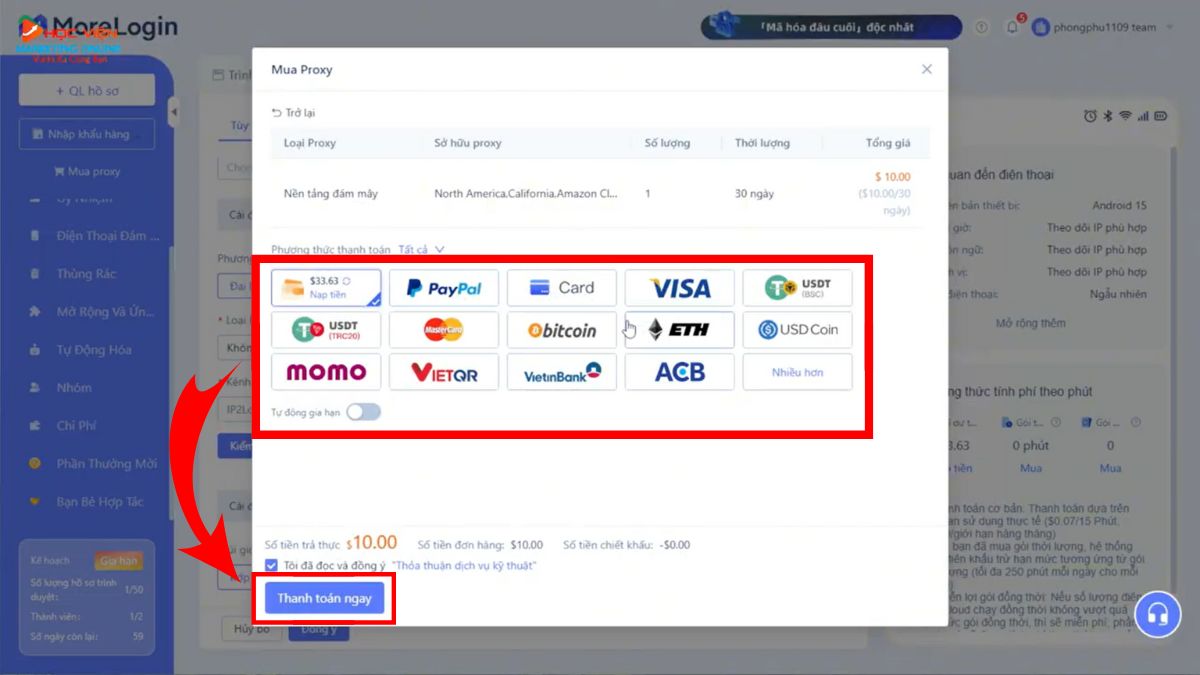
Task: Show more payment methods via Nhiều hơn
Action: tap(797, 372)
